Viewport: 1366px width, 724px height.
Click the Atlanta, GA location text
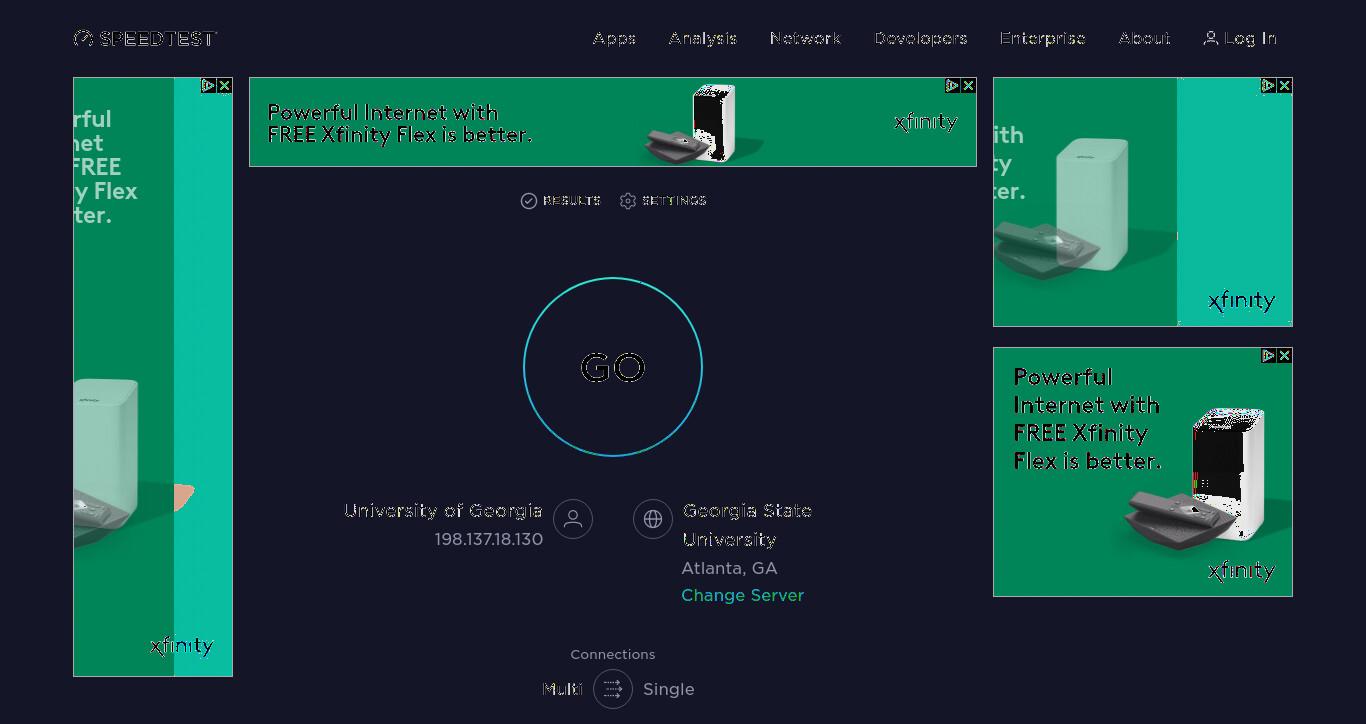click(x=730, y=568)
